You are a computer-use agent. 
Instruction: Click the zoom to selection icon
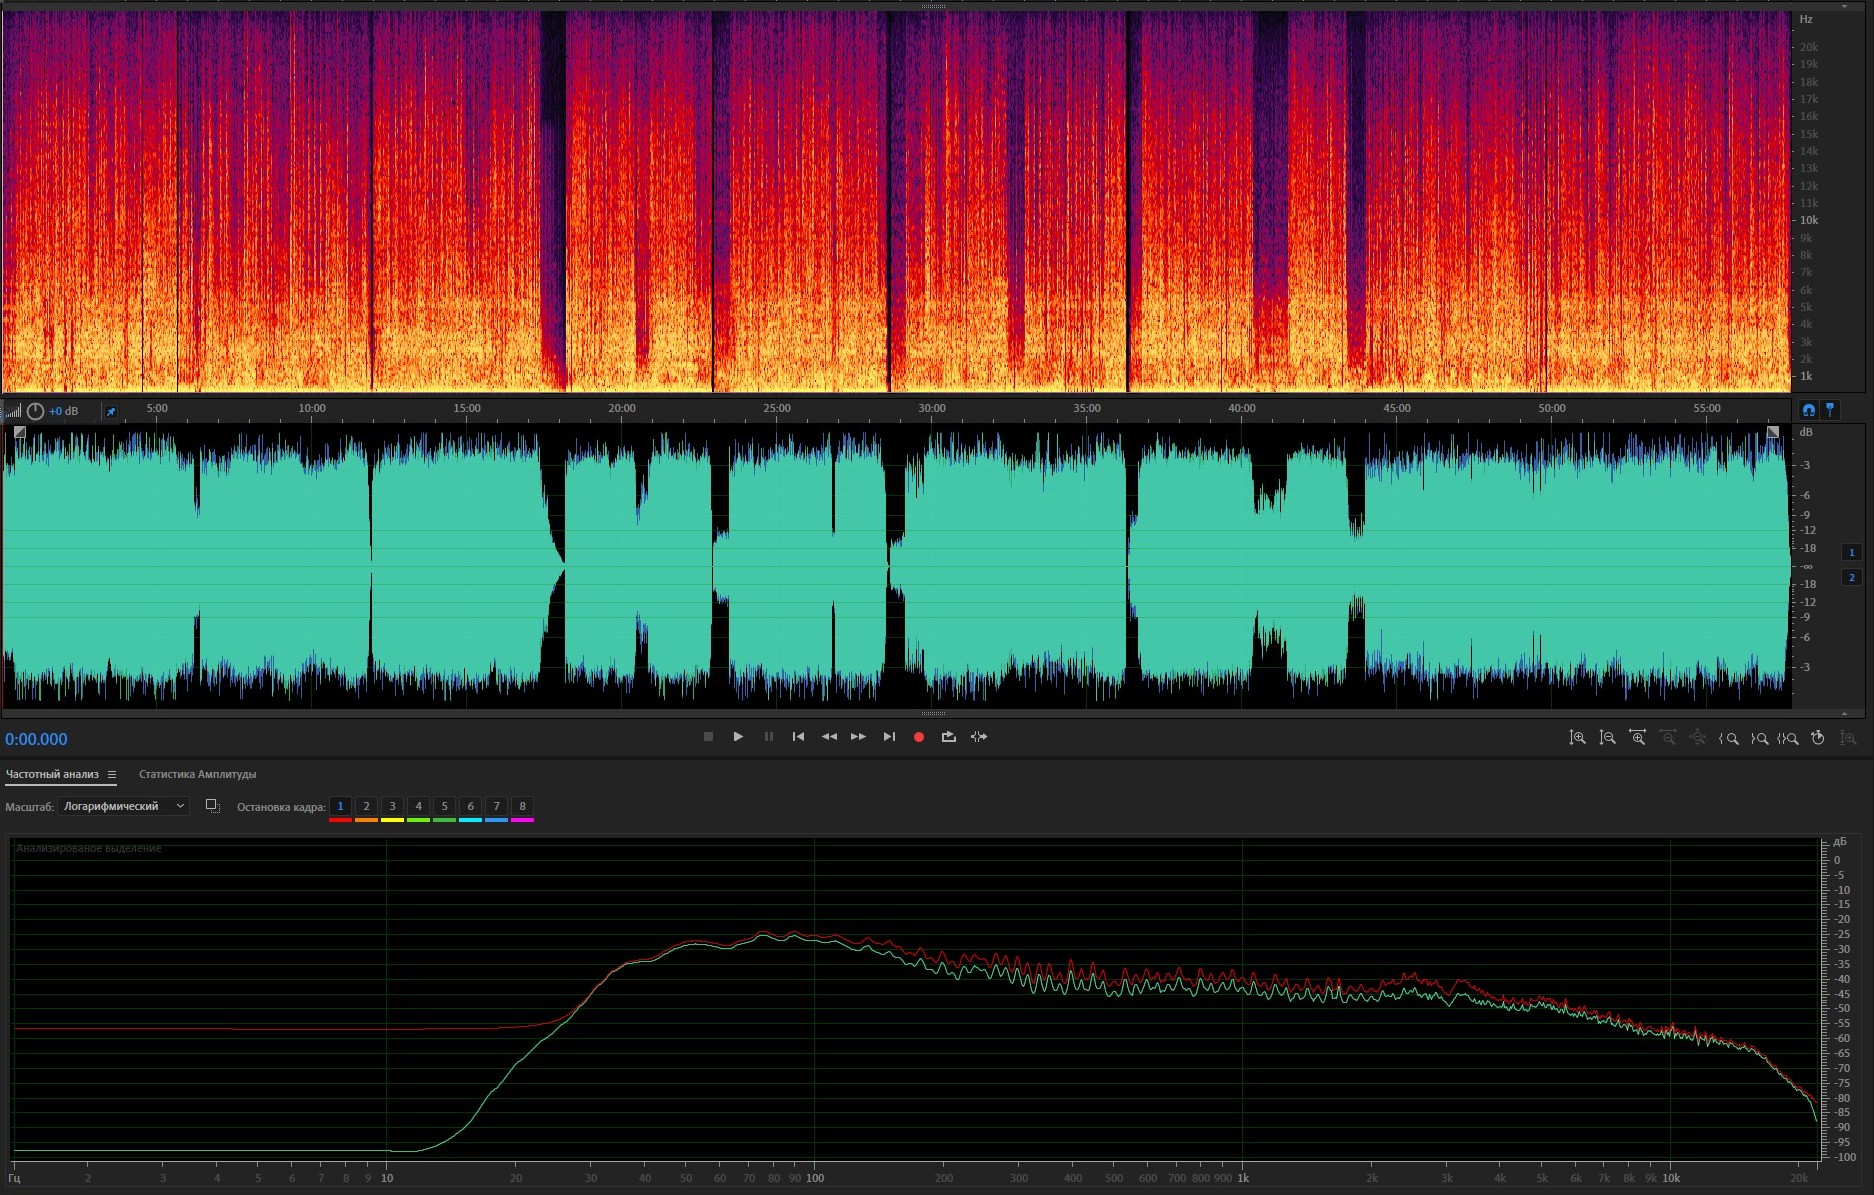(x=1789, y=738)
